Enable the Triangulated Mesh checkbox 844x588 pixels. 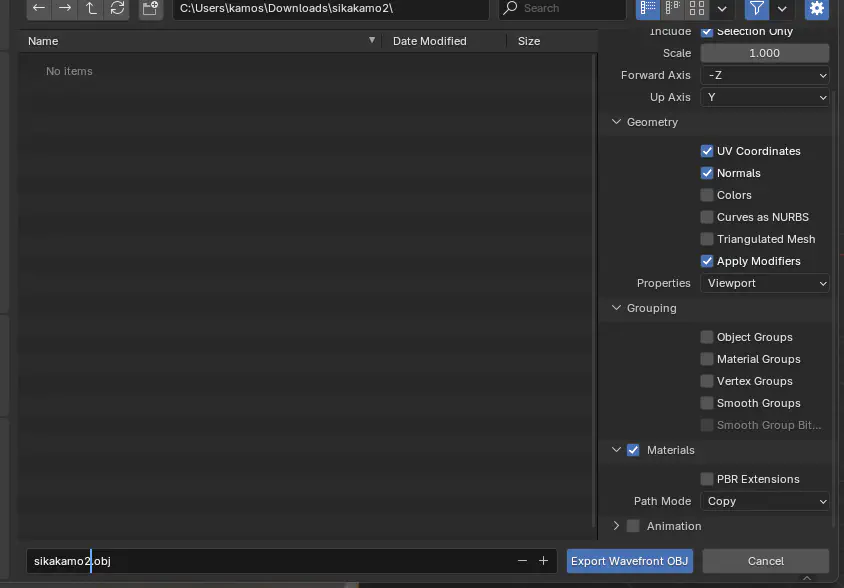(707, 239)
